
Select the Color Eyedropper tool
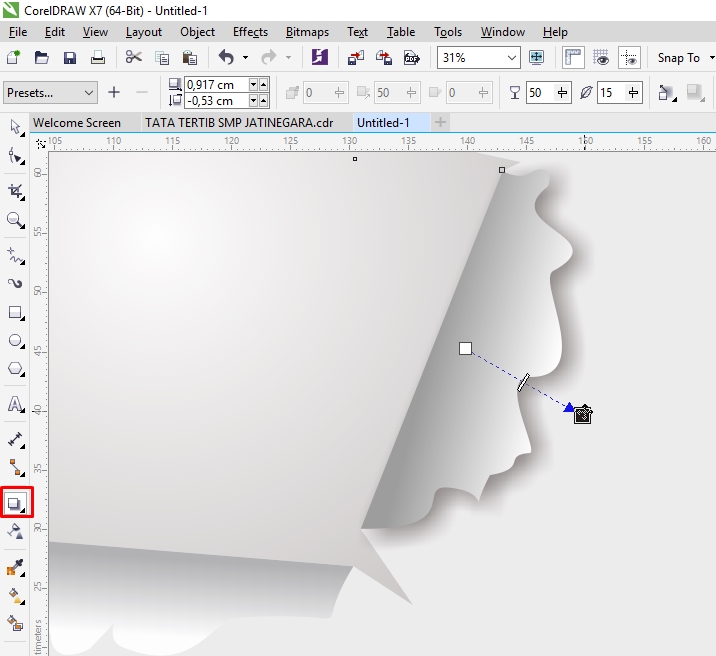[16, 567]
